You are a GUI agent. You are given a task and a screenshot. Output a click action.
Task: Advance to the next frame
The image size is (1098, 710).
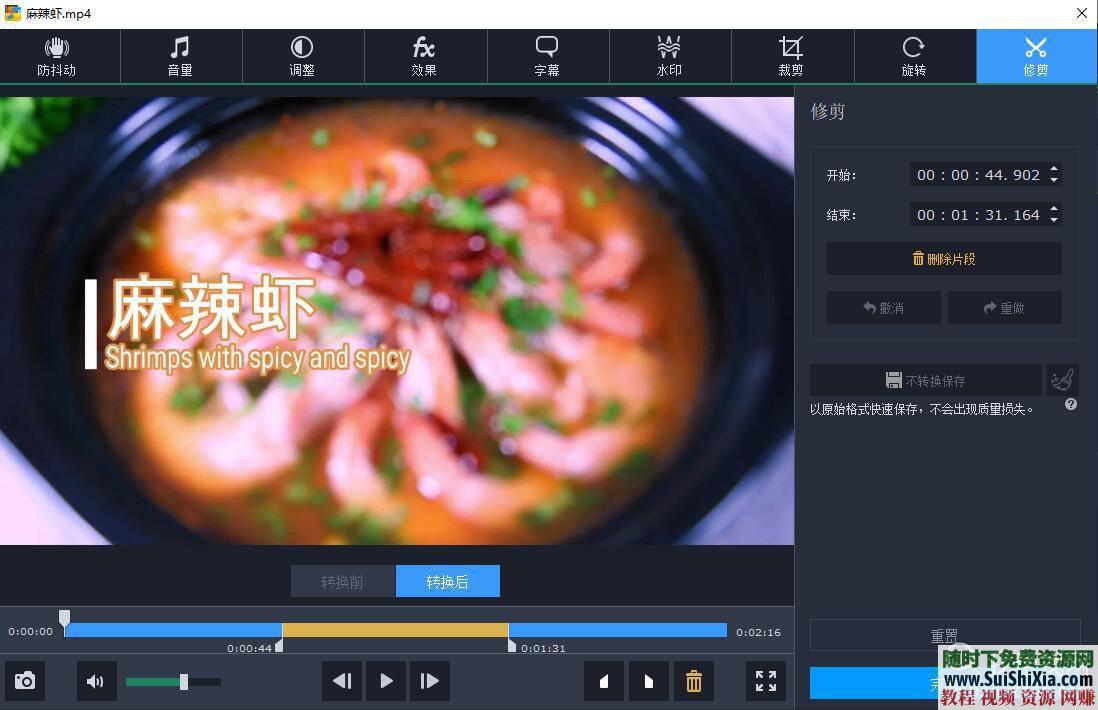429,681
